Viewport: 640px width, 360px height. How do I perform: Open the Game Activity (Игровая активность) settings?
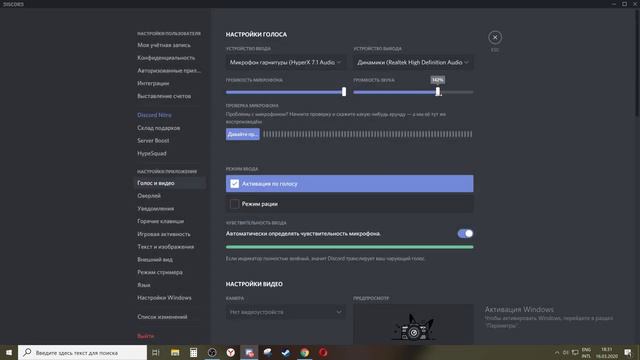point(164,234)
